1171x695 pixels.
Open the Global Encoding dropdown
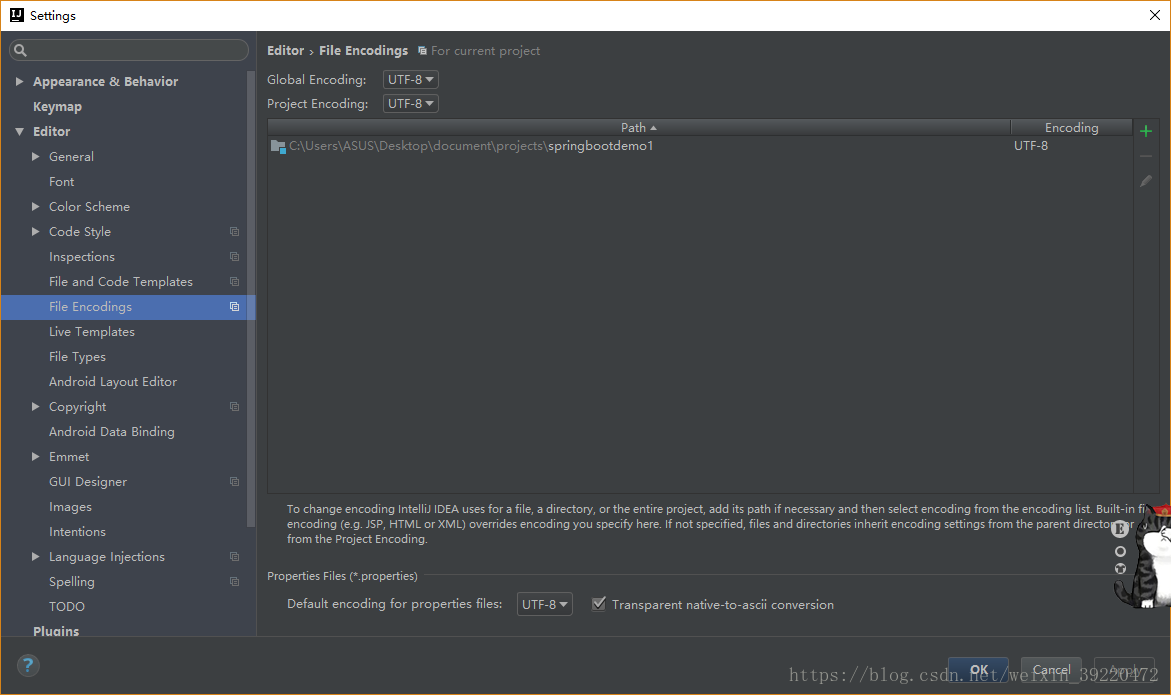(x=410, y=80)
